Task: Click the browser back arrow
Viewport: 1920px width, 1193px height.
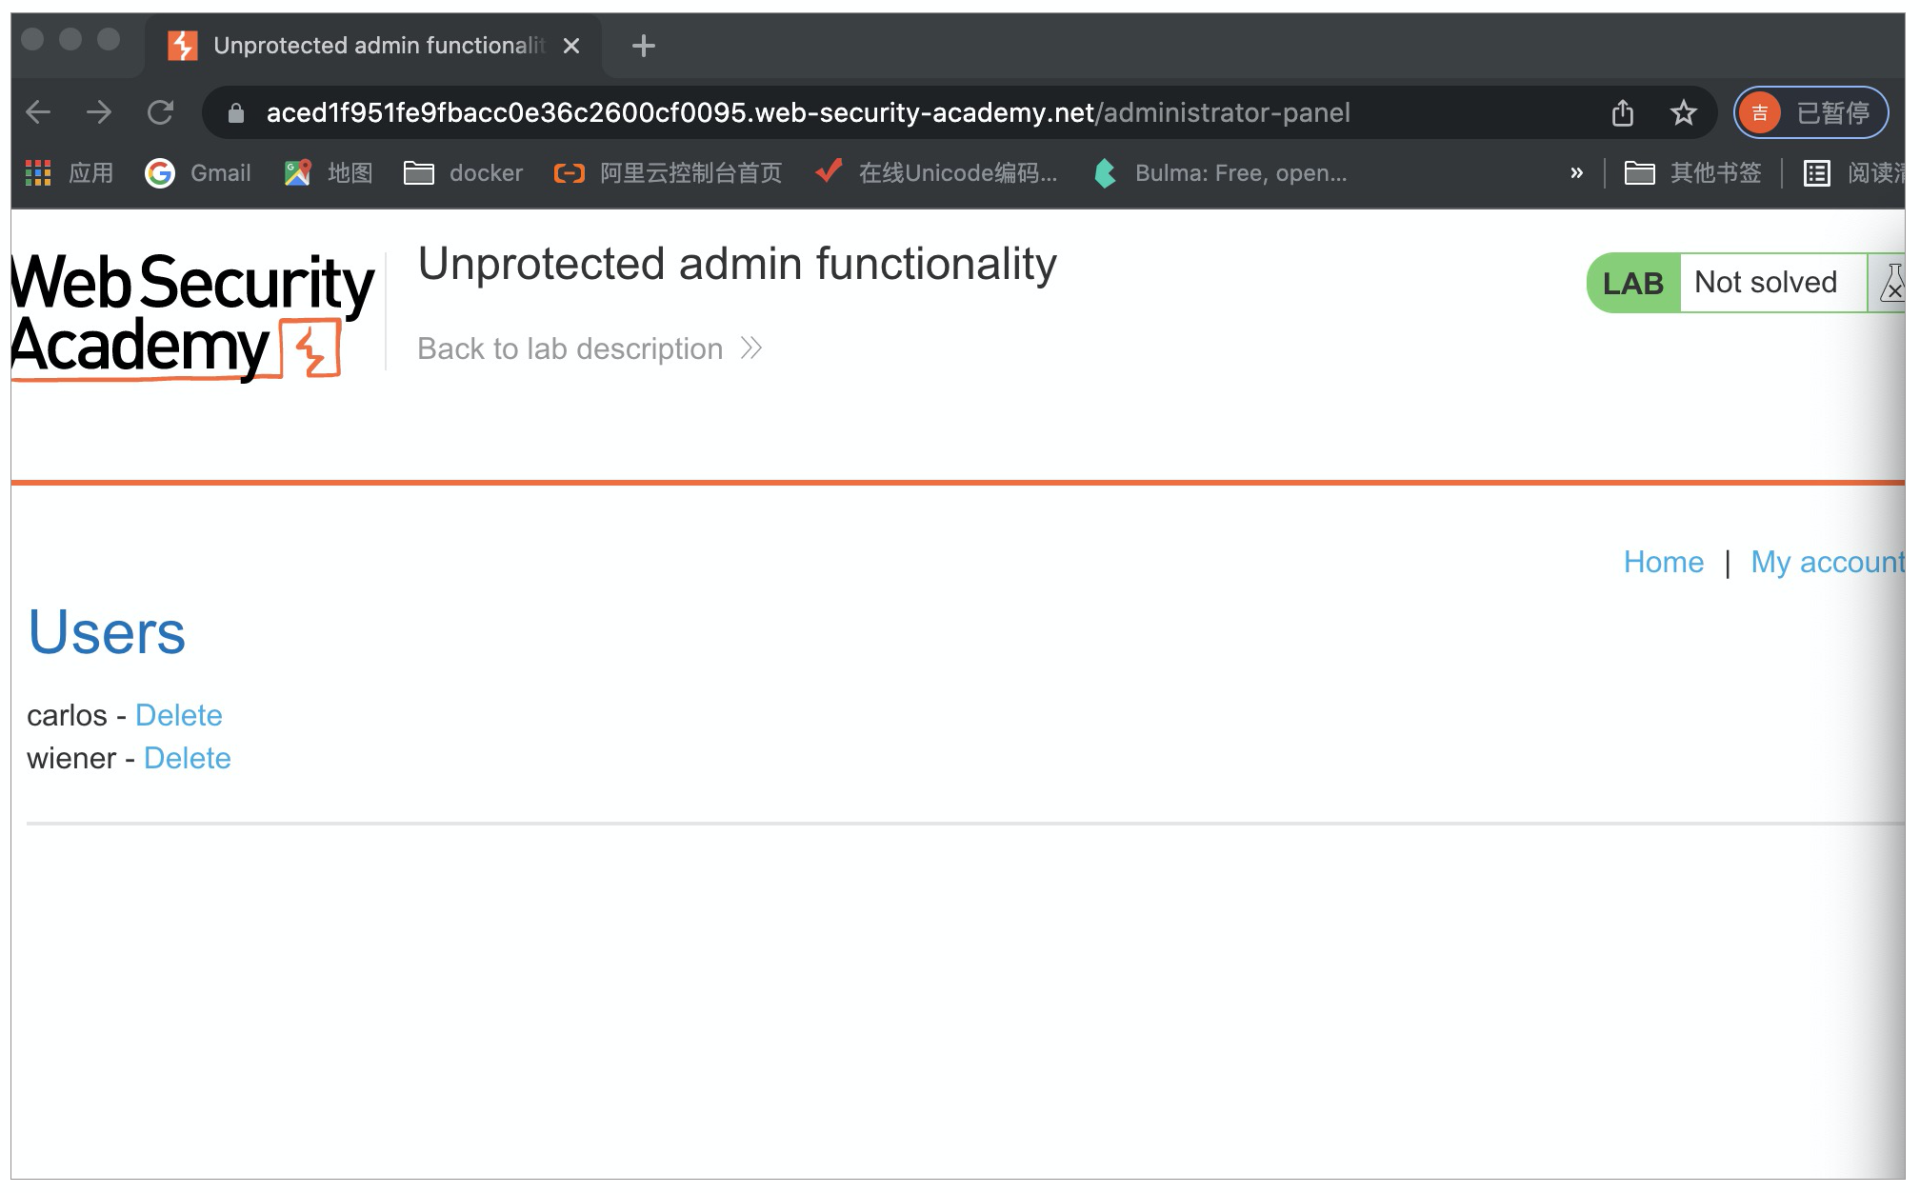Action: pos(38,112)
